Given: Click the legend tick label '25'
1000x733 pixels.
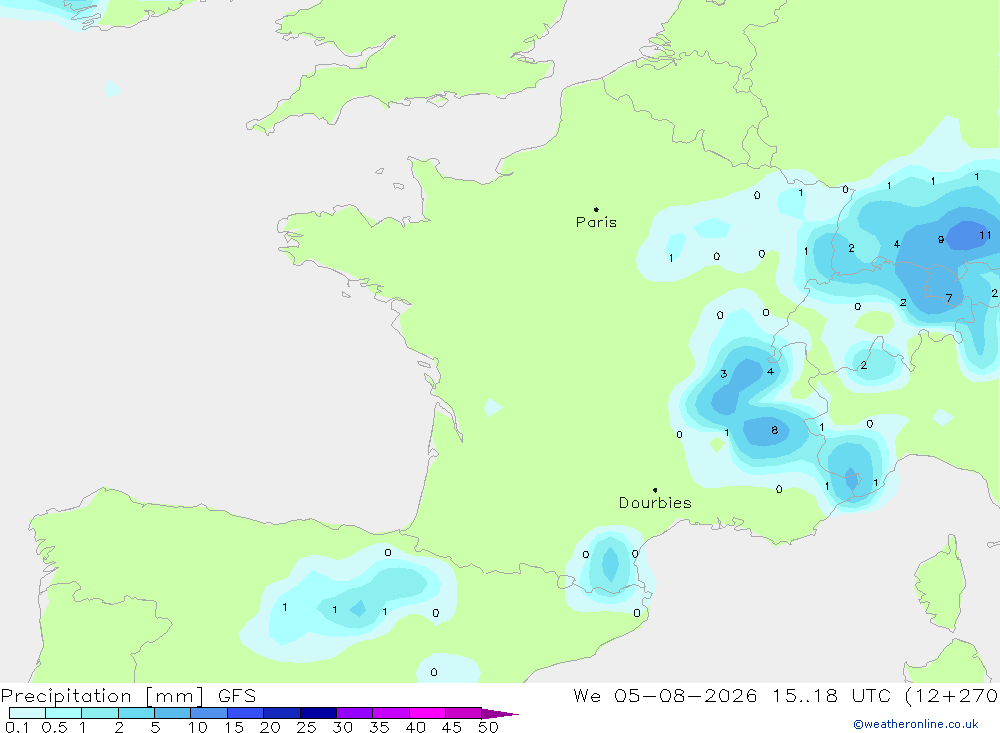Looking at the screenshot, I should point(306,727).
